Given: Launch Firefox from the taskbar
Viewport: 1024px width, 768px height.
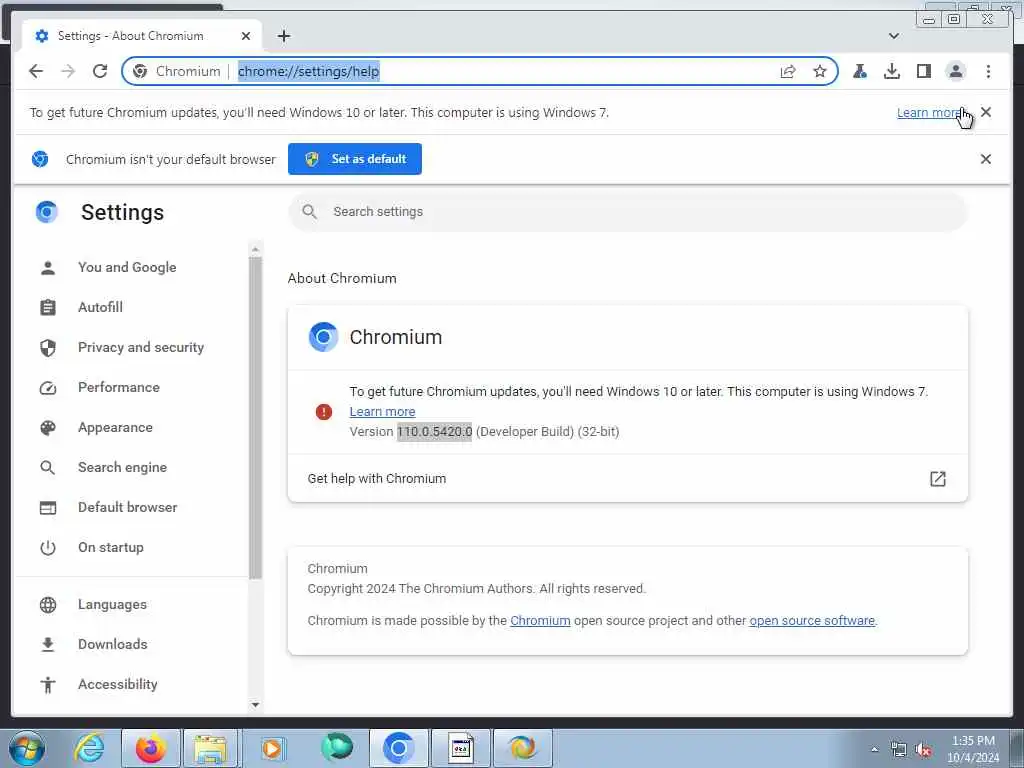Looking at the screenshot, I should (x=151, y=748).
